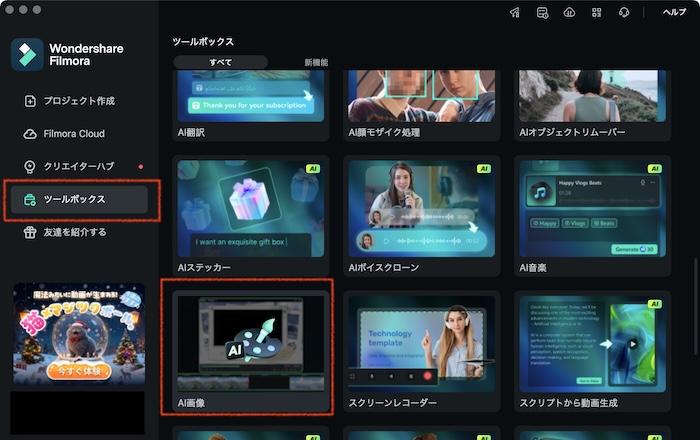700x440 pixels.
Task: Click the headset support icon
Action: pyautogui.click(x=624, y=12)
